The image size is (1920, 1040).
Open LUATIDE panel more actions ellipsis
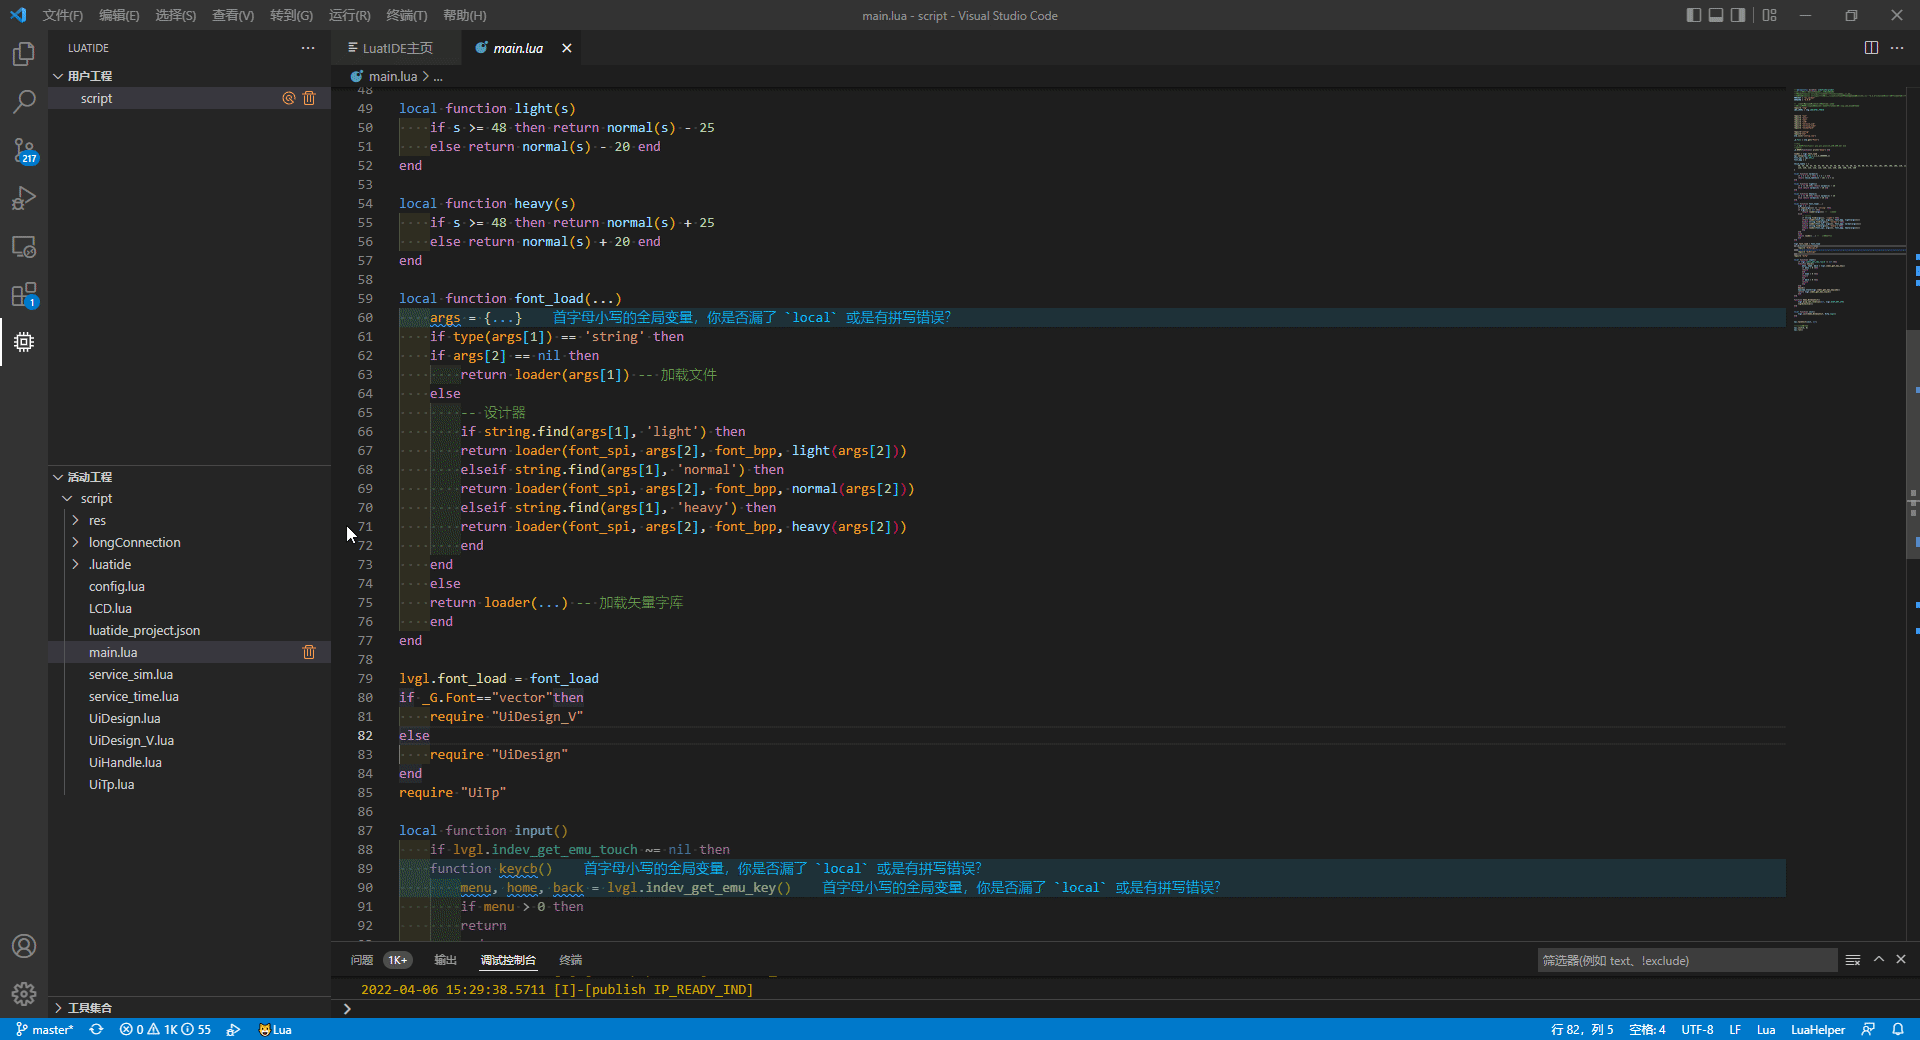[308, 48]
